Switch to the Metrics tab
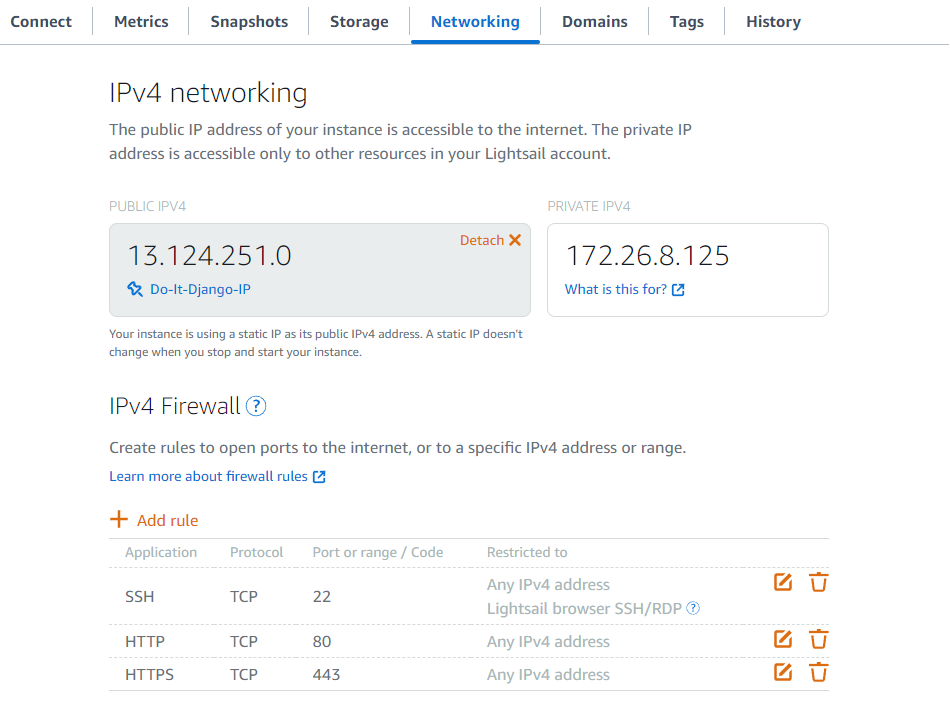This screenshot has height=708, width=950. pos(141,22)
